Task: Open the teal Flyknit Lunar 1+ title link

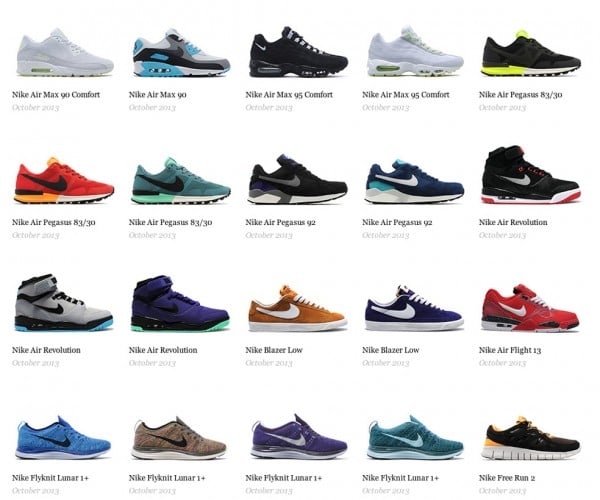Action: point(401,478)
